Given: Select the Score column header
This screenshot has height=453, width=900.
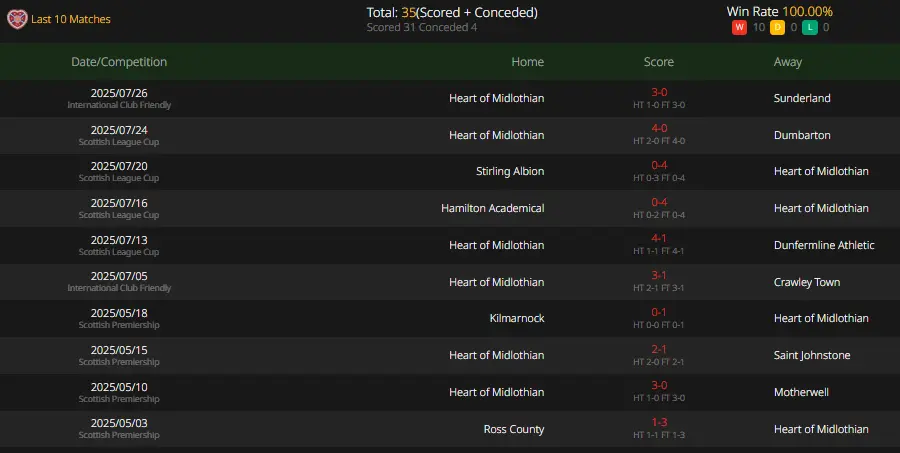Looking at the screenshot, I should [x=658, y=61].
